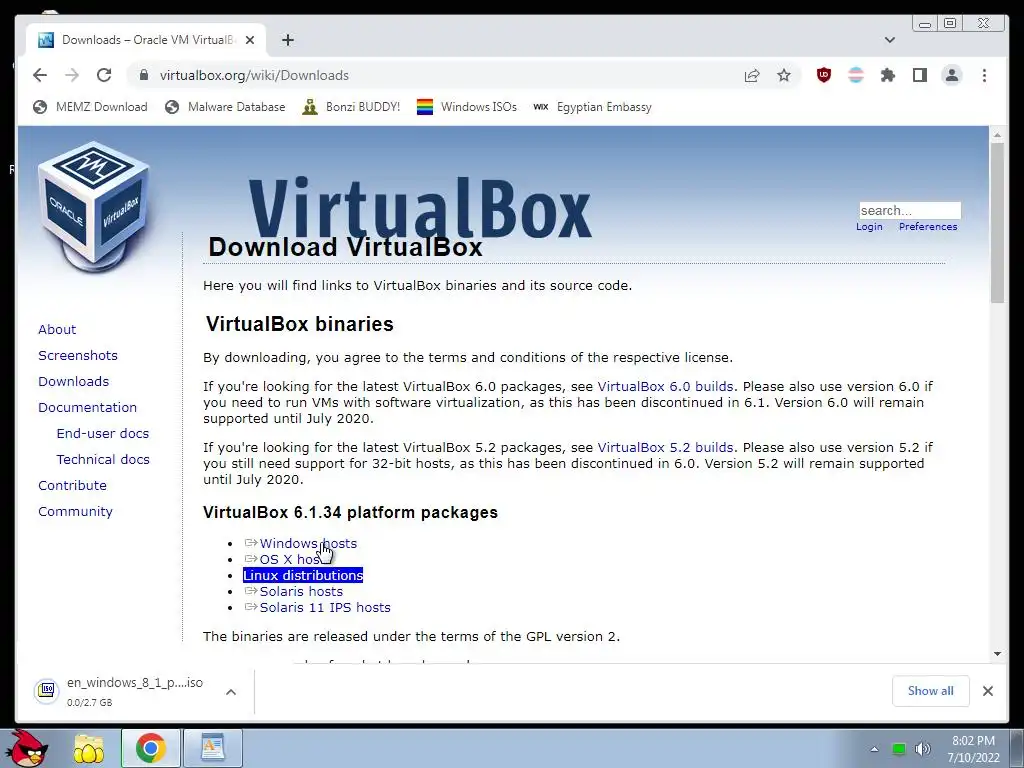Toggle the Chrome side panel
This screenshot has width=1024, height=768.
coord(920,75)
